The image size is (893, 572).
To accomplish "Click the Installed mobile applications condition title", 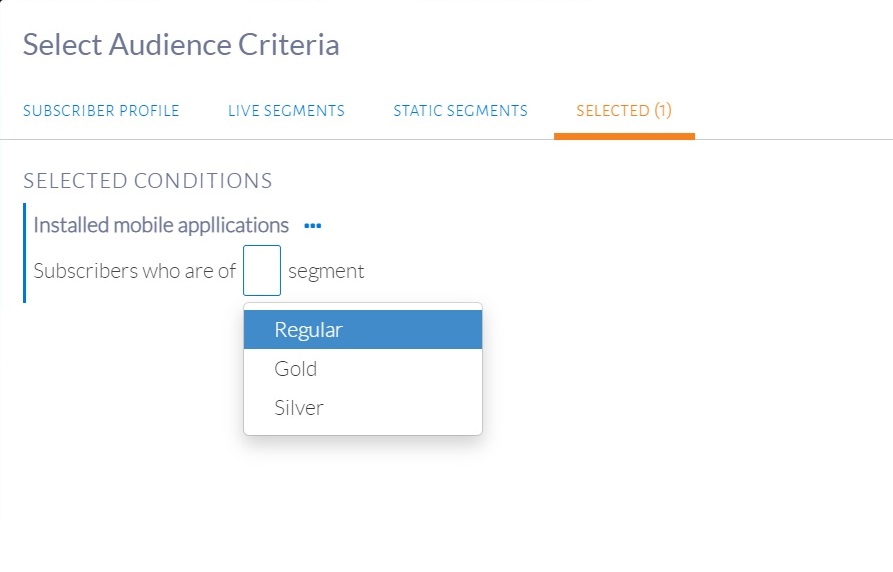I will [161, 225].
